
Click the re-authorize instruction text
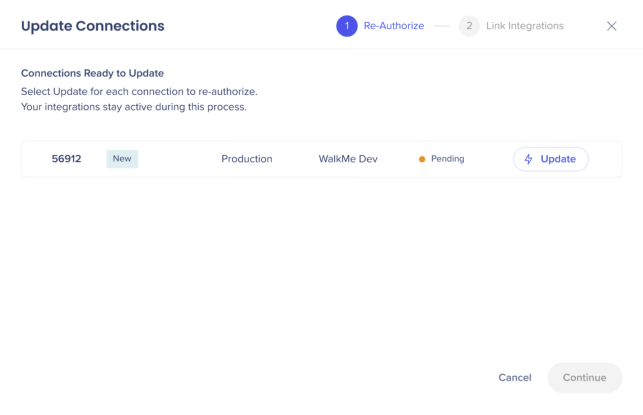click(139, 91)
